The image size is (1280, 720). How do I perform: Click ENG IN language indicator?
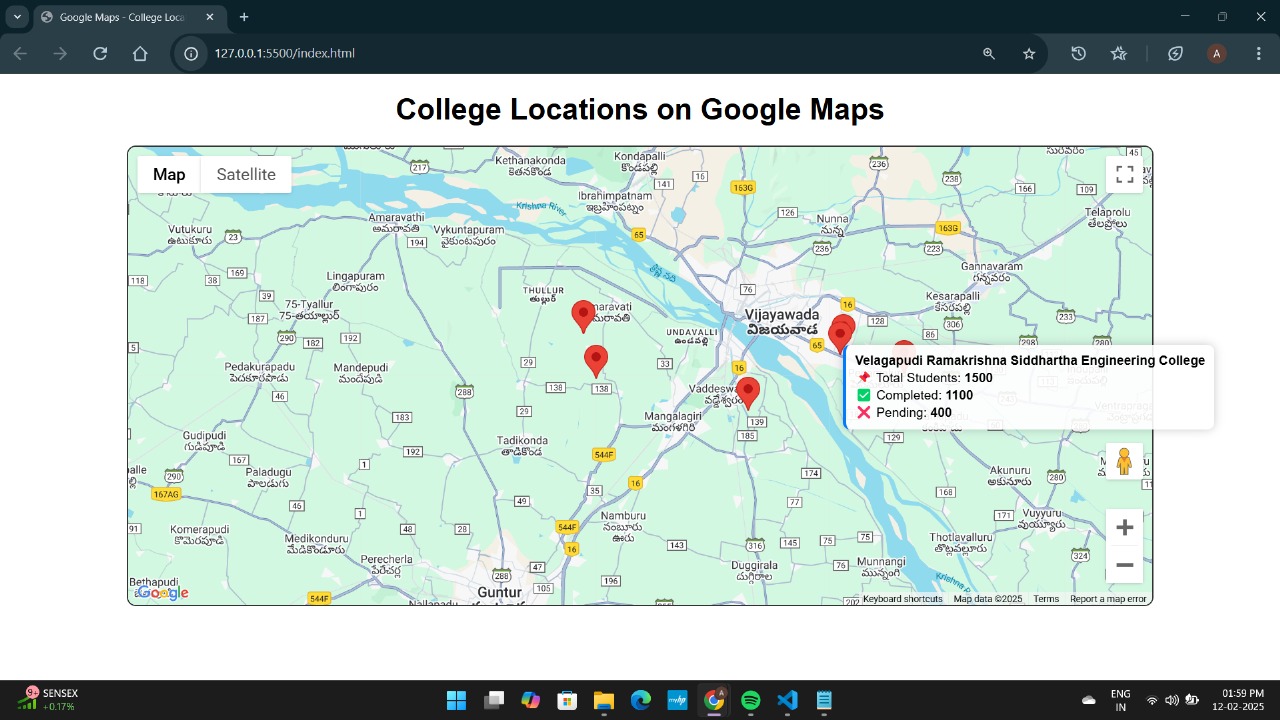(x=1121, y=700)
